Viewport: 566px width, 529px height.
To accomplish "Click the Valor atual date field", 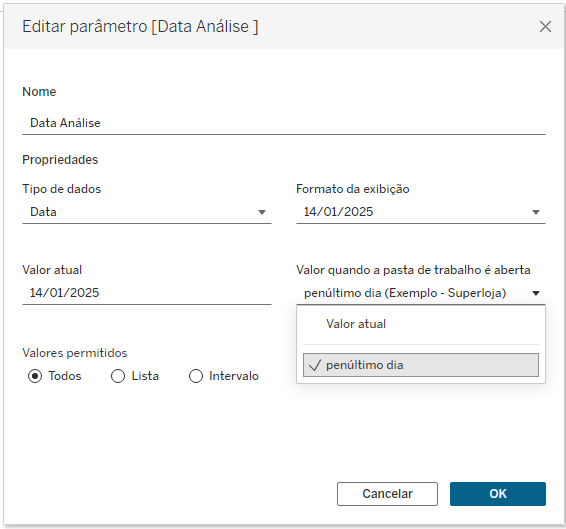I will coord(147,293).
